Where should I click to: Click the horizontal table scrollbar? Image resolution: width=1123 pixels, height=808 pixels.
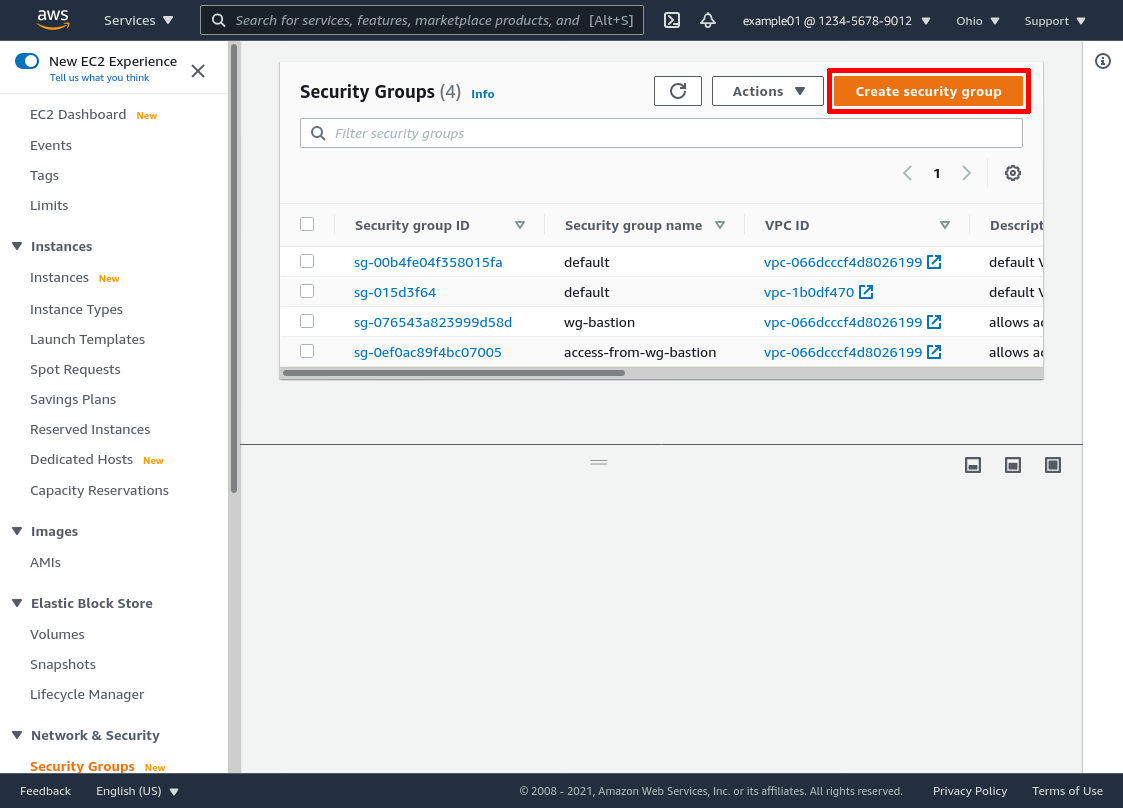(x=454, y=373)
